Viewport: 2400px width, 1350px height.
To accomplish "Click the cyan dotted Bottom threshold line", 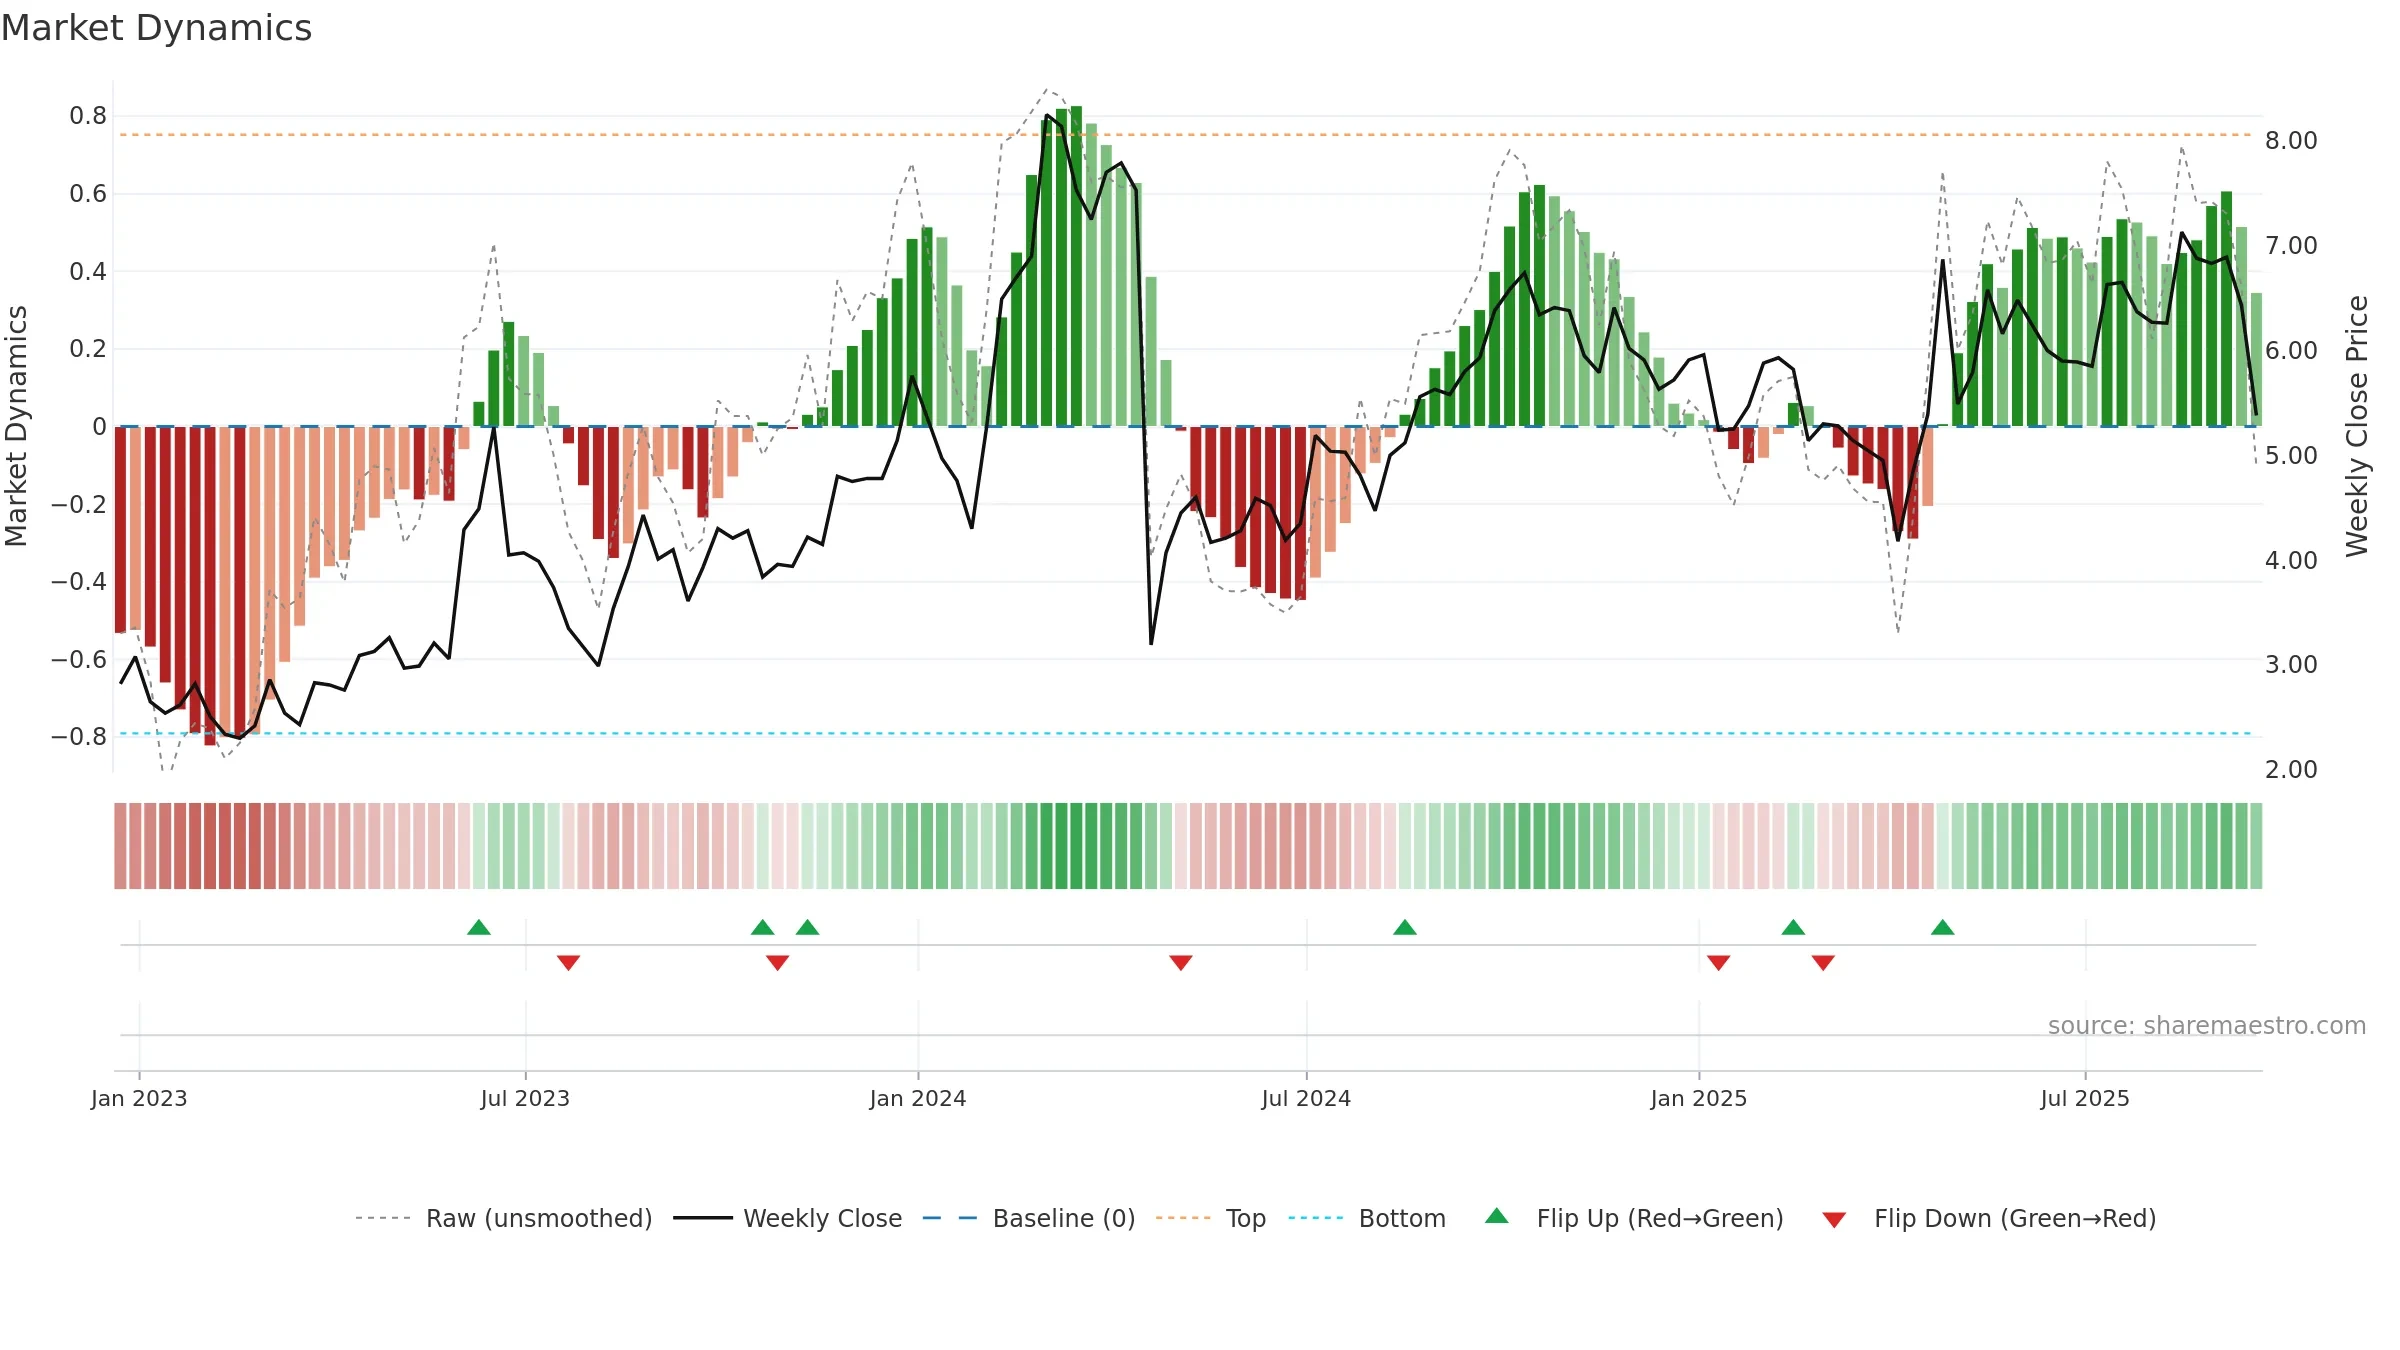I will (x=1188, y=733).
